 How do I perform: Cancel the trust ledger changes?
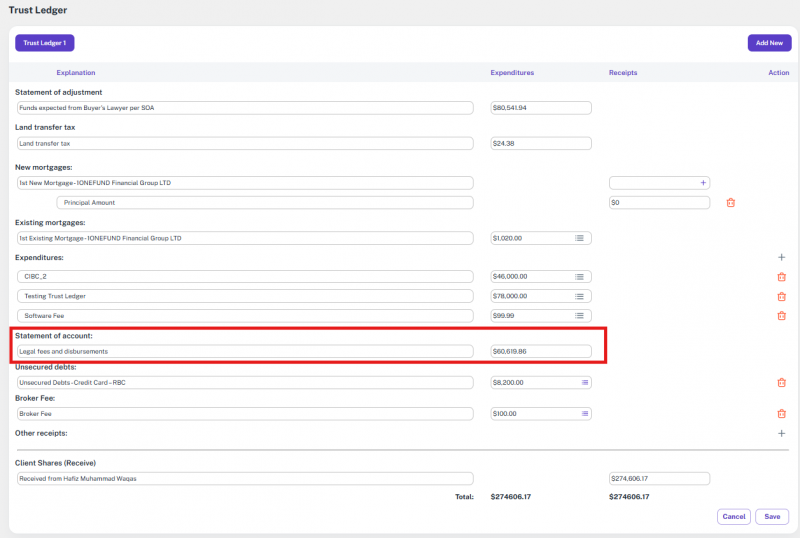(734, 517)
